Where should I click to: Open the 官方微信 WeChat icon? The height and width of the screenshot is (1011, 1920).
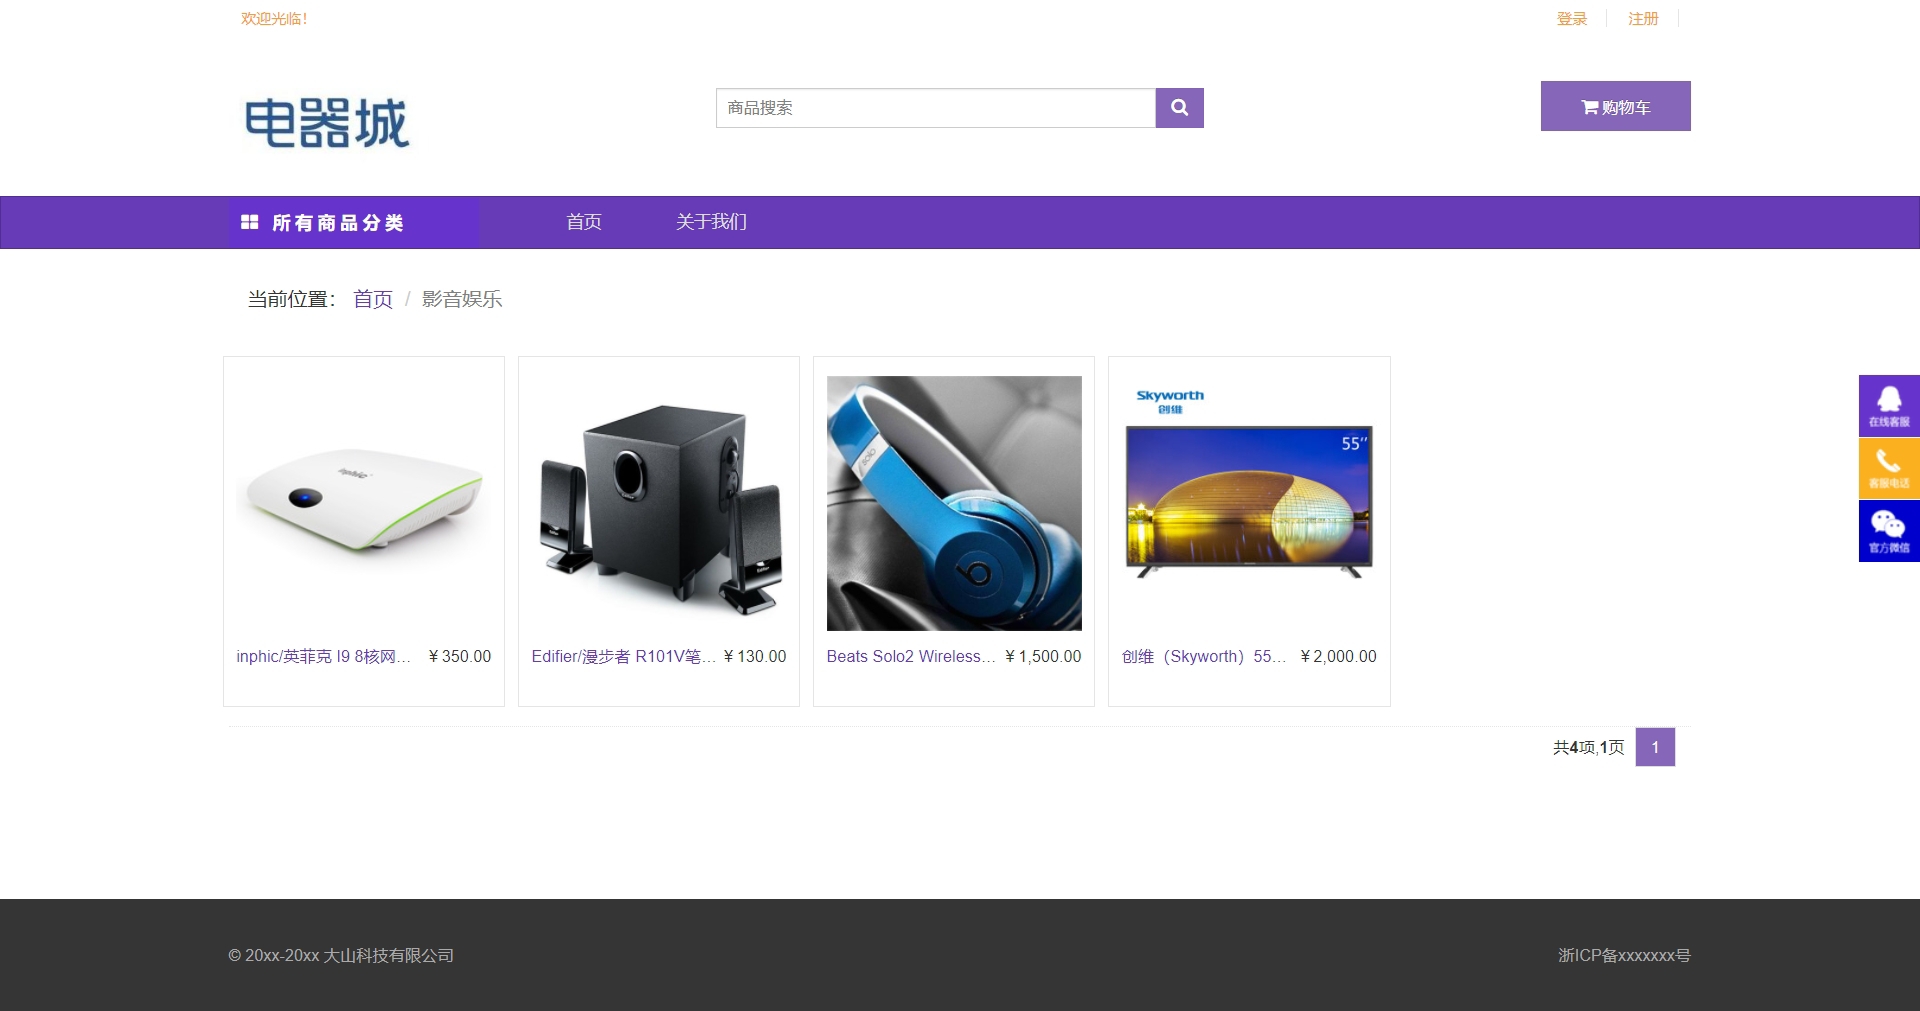pos(1889,531)
